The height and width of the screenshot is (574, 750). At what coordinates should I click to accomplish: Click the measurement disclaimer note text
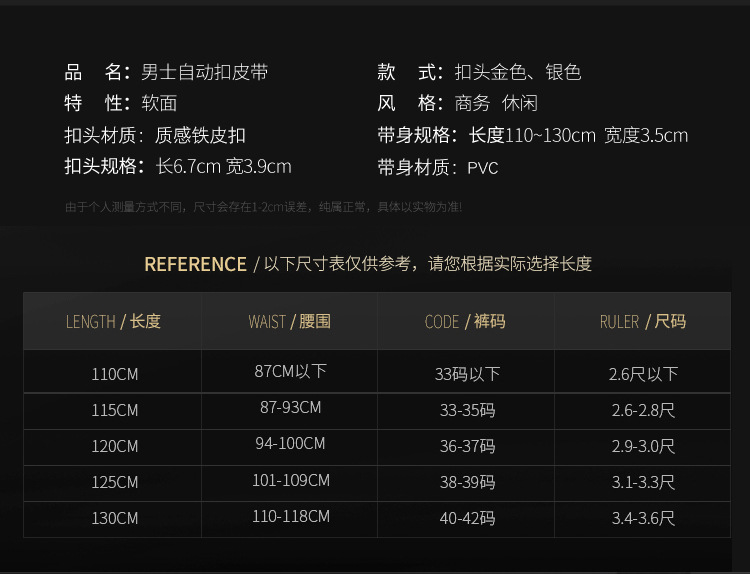(263, 207)
